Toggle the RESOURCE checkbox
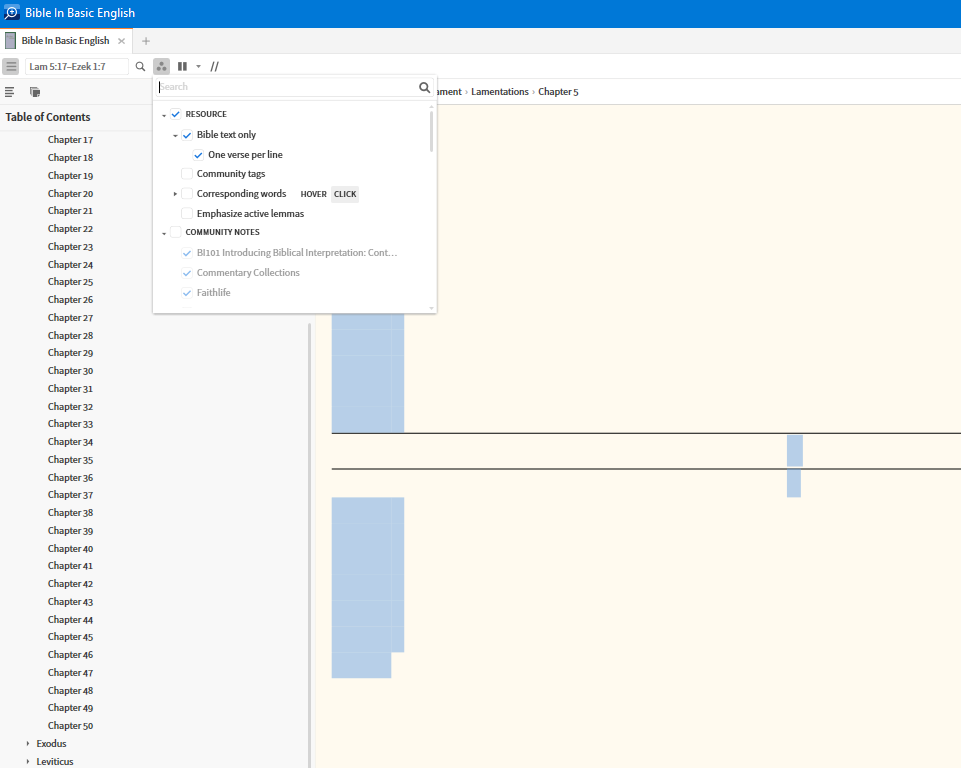Screen dimensions: 961x768 point(176,114)
